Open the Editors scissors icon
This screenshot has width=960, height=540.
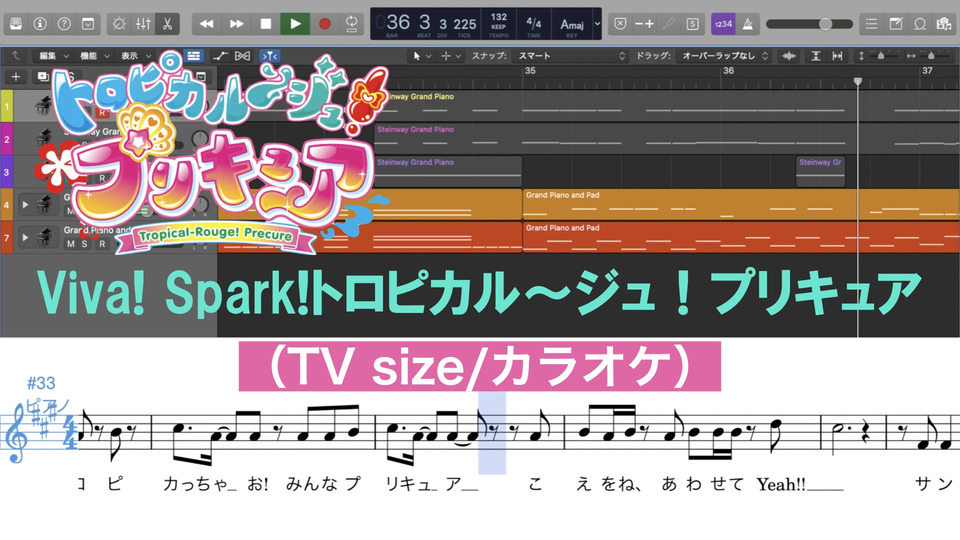(x=167, y=24)
